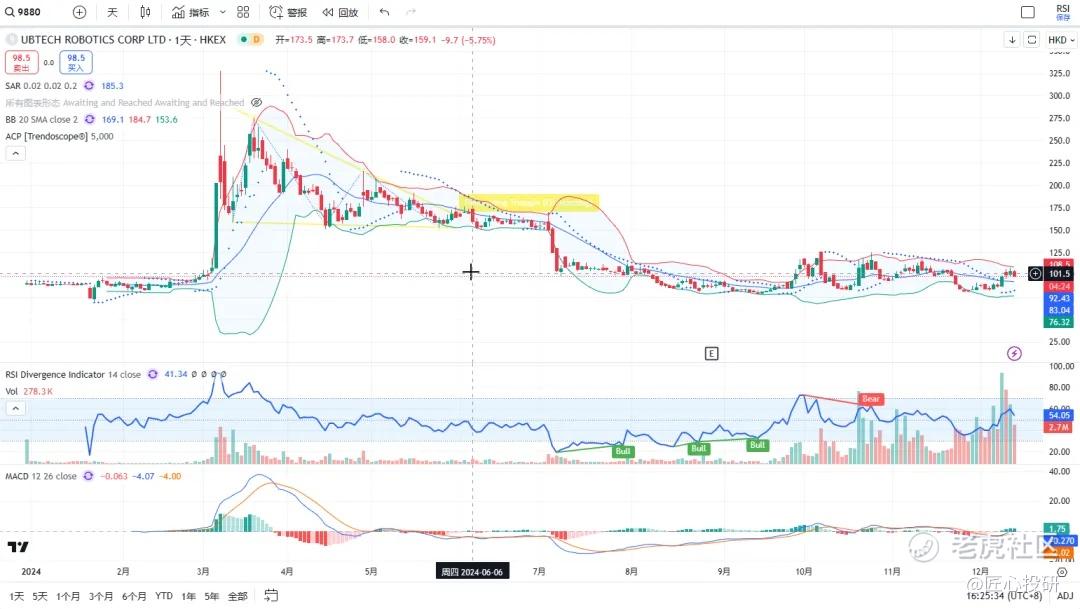Viewport: 1080px width, 609px height.
Task: Click the SAR indicator refresh icon
Action: pos(89,85)
